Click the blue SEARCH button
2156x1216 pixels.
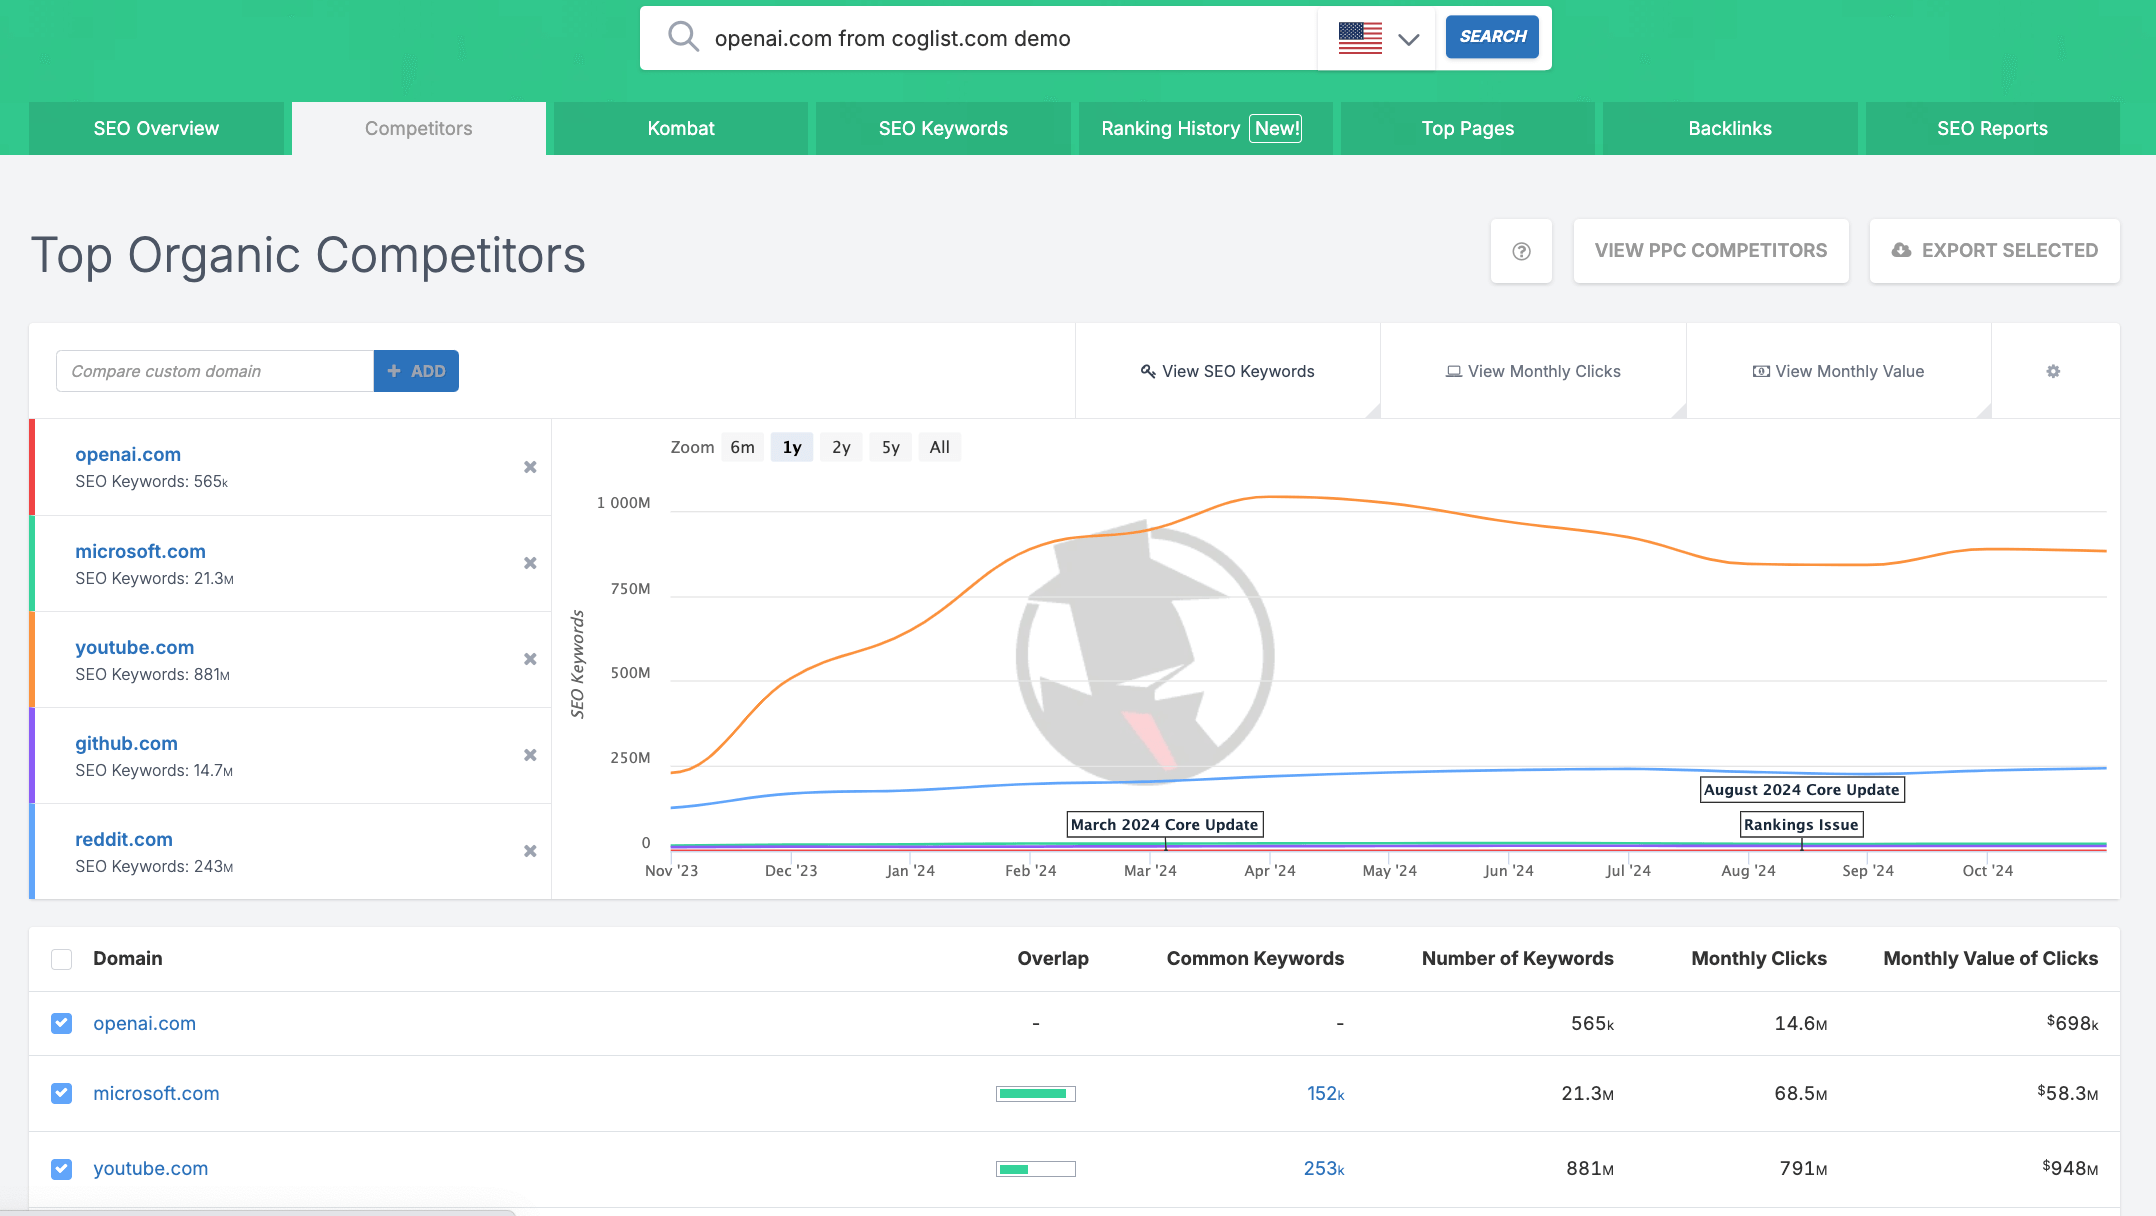1492,37
